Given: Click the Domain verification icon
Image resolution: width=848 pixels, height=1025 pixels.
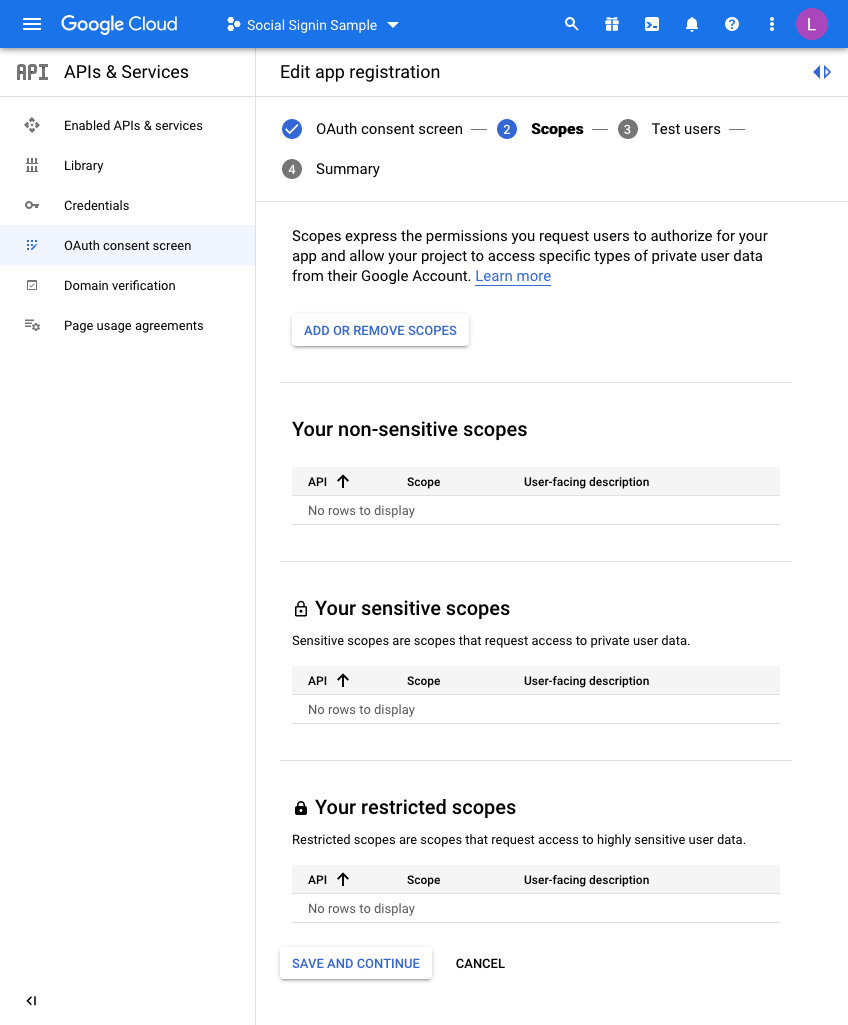Looking at the screenshot, I should coord(31,285).
